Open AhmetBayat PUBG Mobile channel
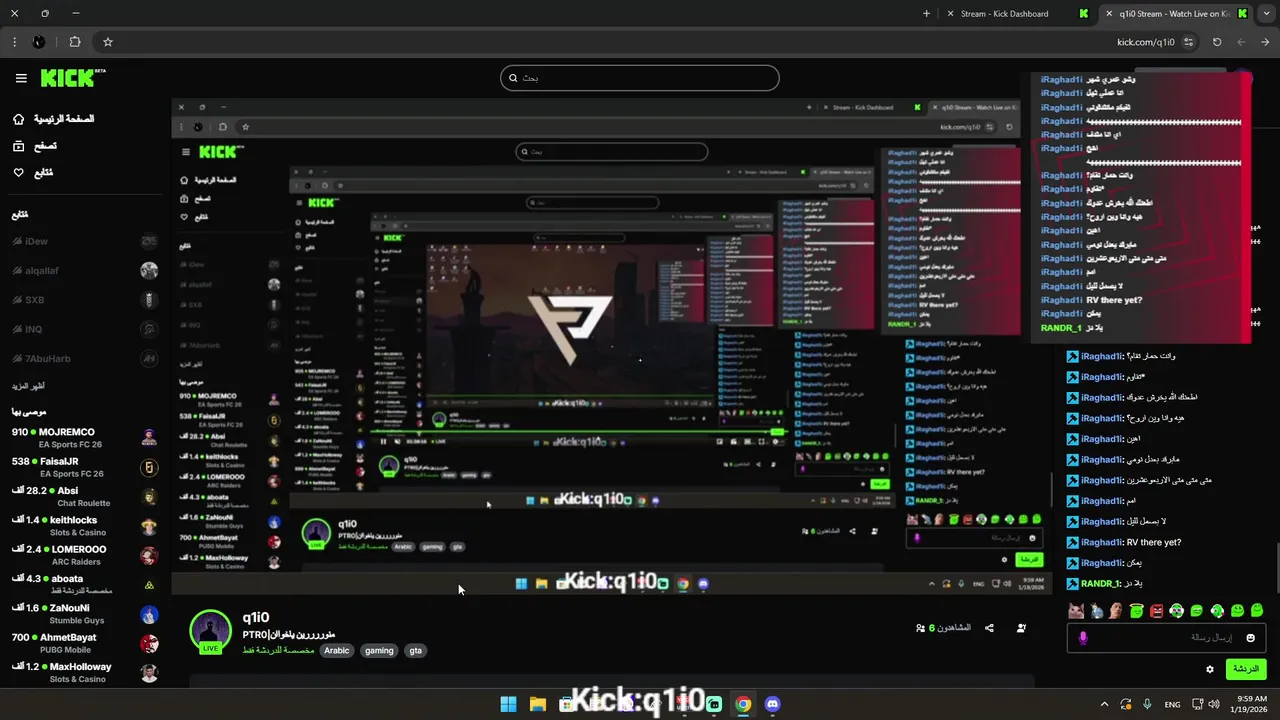Screen dimensions: 1280x720 pyautogui.click(x=85, y=643)
